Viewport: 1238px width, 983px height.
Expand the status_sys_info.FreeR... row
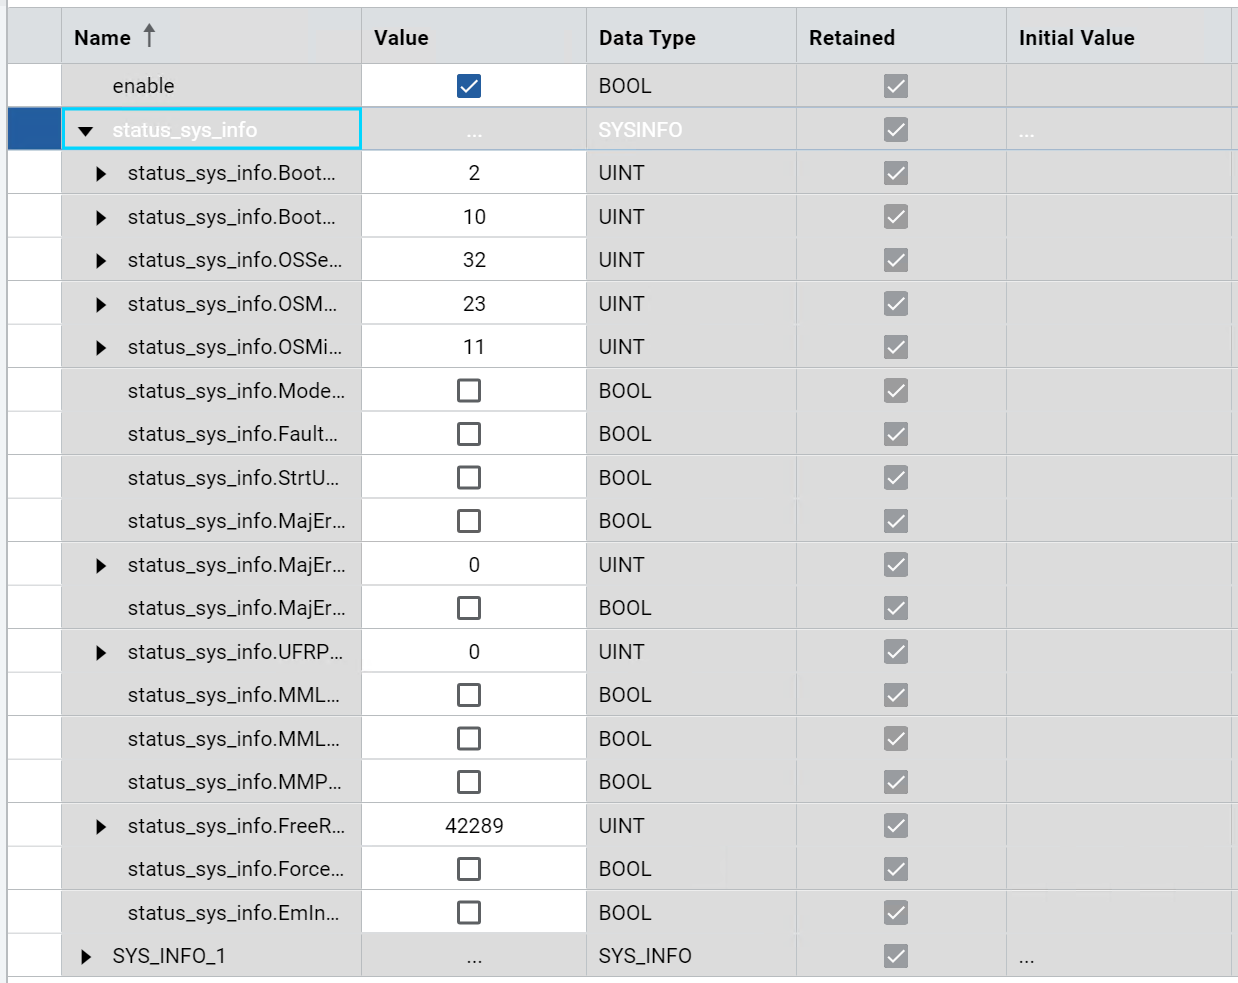coord(101,827)
